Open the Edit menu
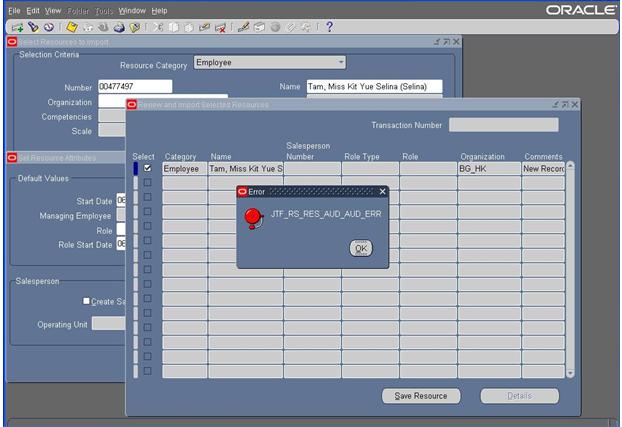The width and height of the screenshot is (622, 427). [33, 11]
